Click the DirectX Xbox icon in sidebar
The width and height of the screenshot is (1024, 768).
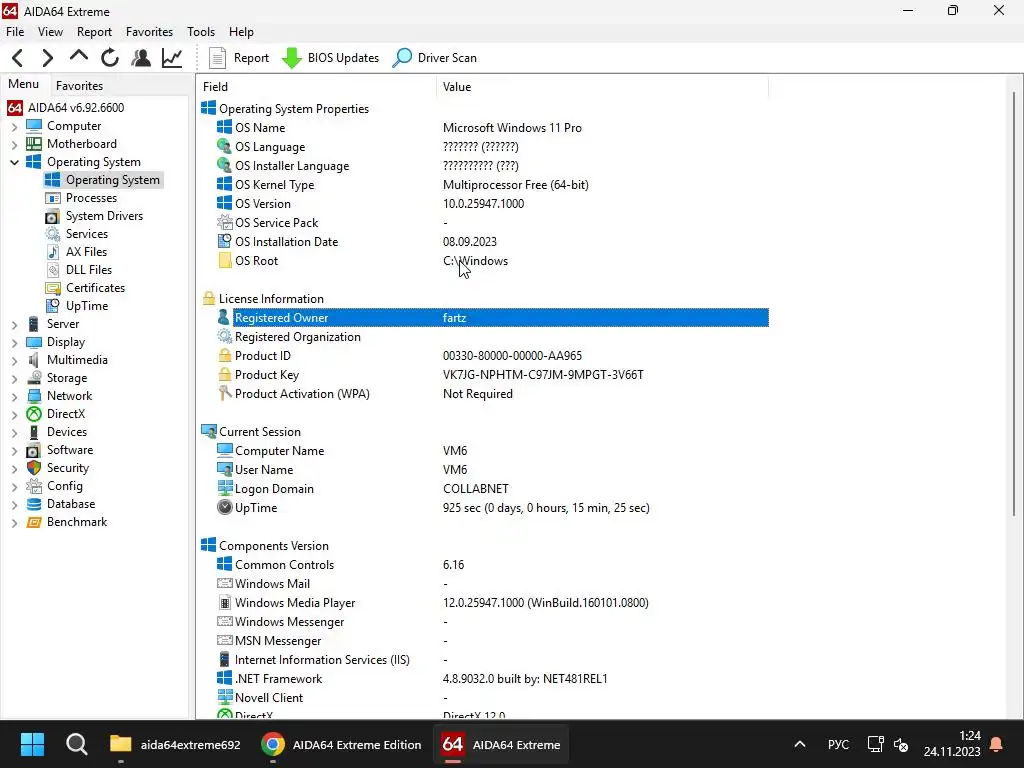pos(34,414)
